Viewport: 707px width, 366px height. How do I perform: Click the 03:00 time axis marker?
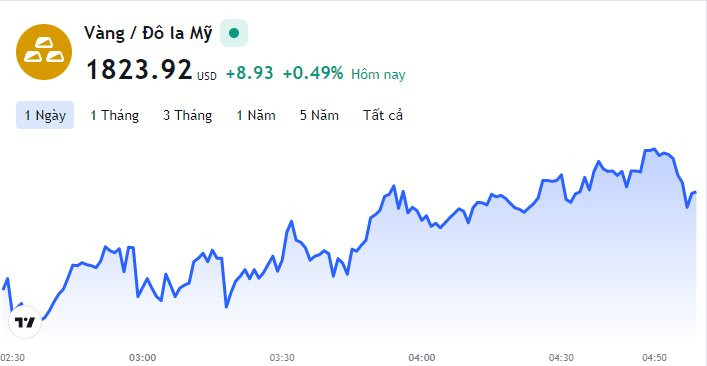click(142, 358)
